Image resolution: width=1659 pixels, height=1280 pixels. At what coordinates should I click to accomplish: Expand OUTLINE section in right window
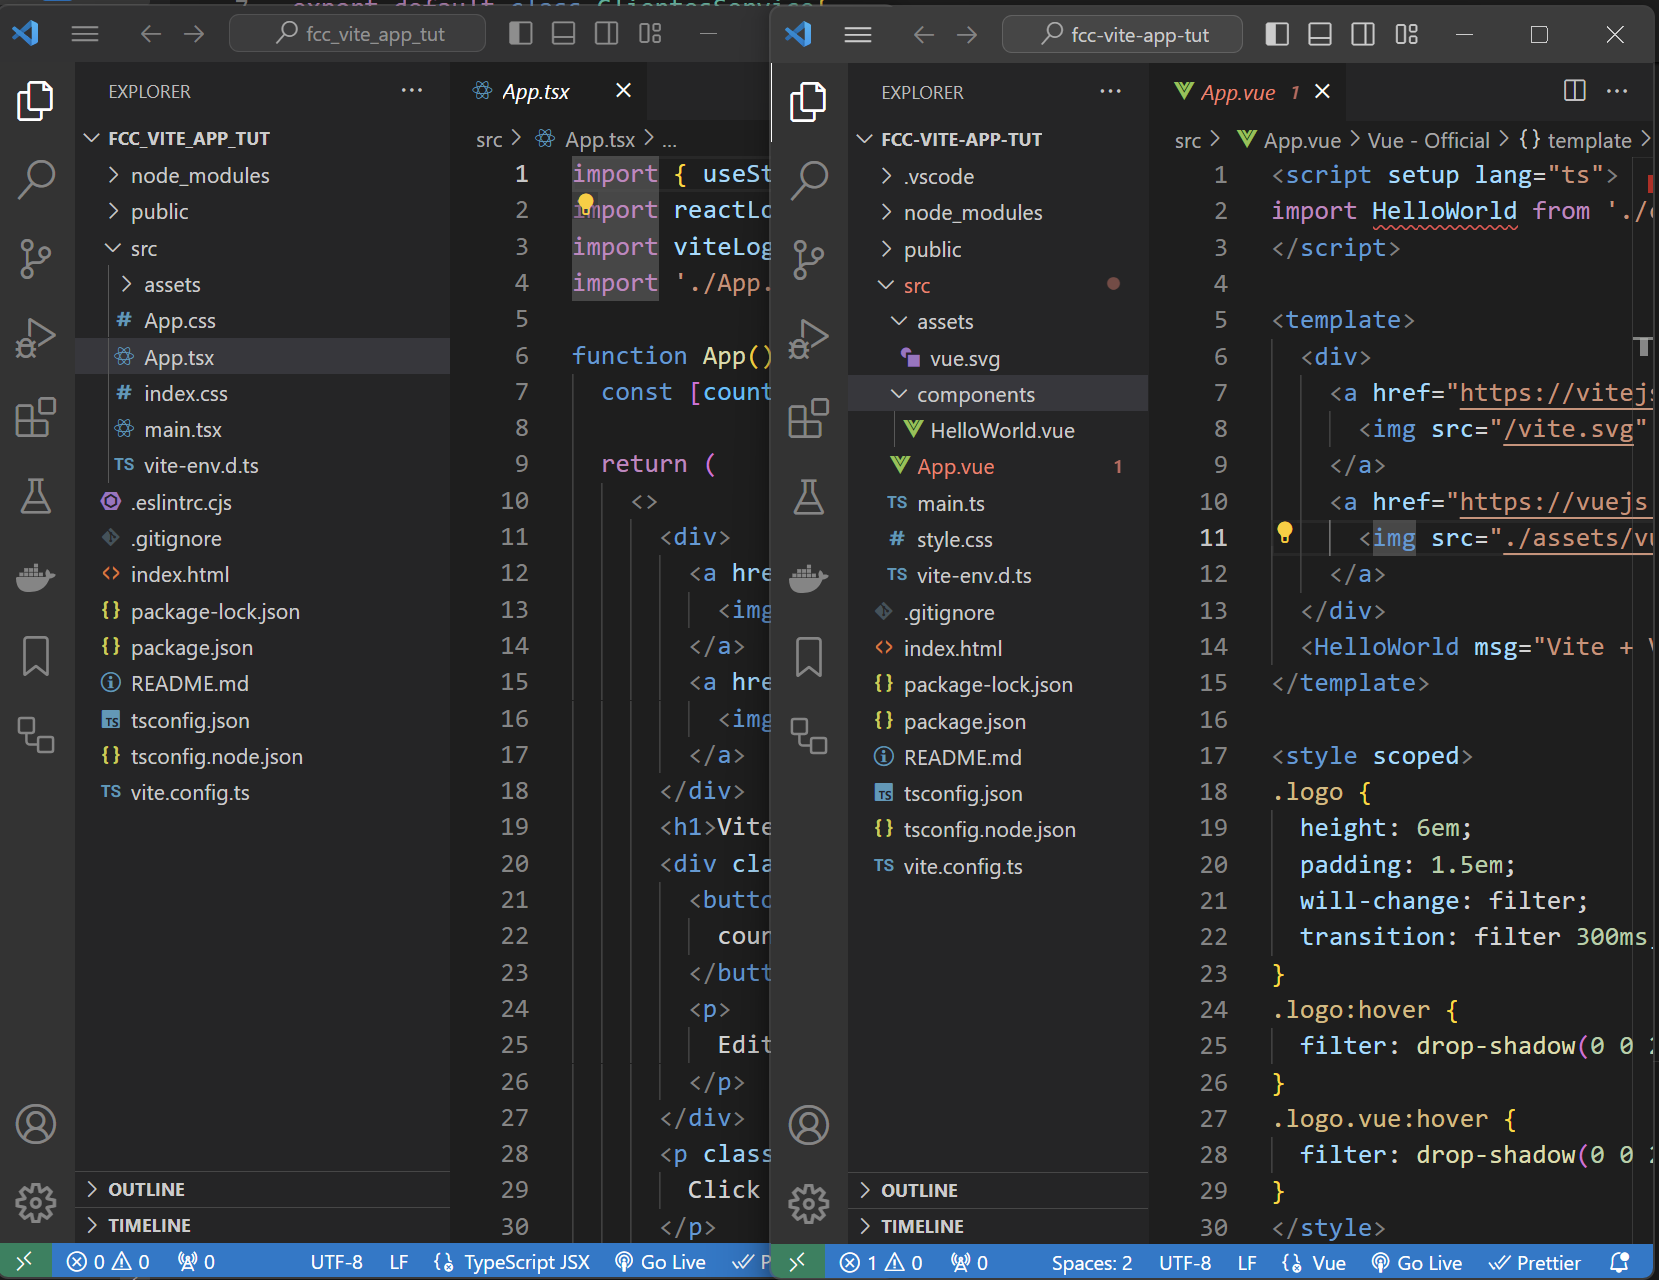(x=919, y=1190)
